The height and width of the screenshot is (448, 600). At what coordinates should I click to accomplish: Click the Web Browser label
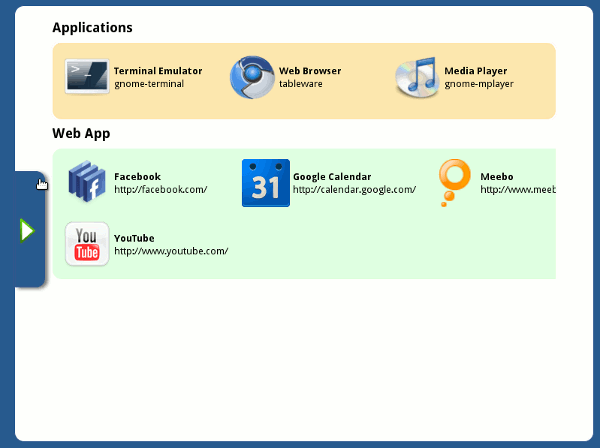[x=310, y=71]
